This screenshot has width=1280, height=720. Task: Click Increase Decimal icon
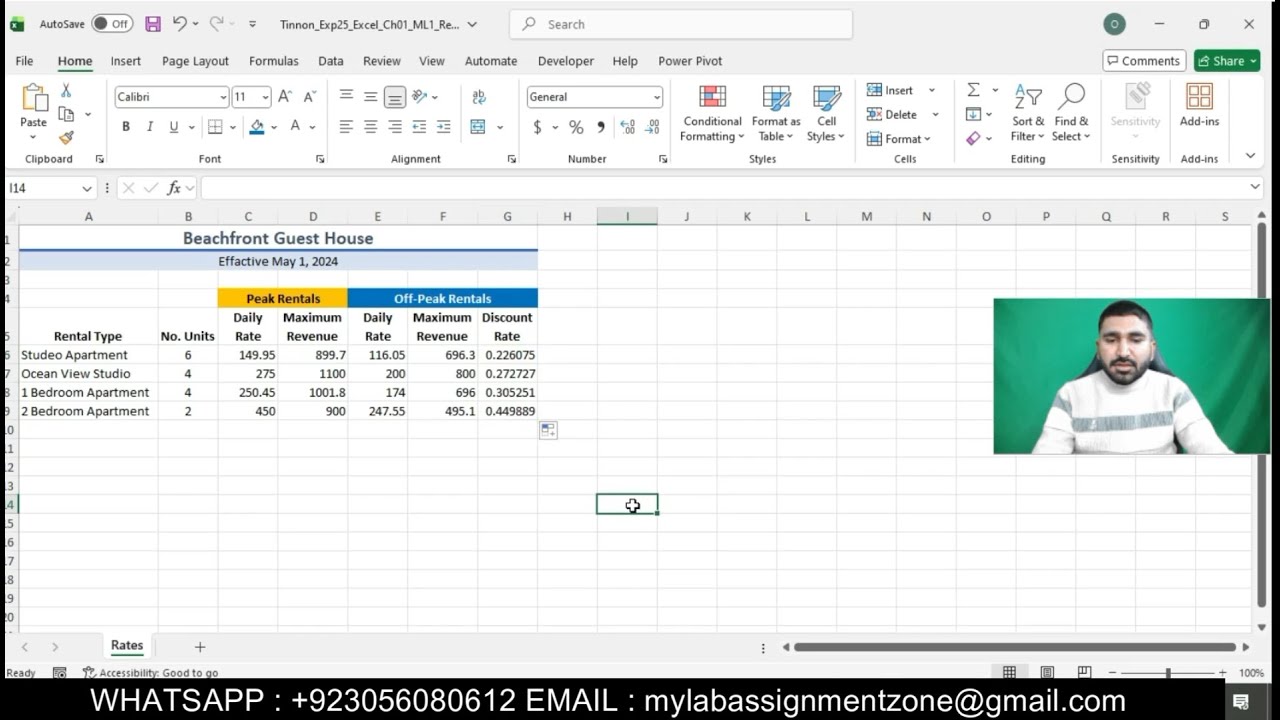[627, 127]
